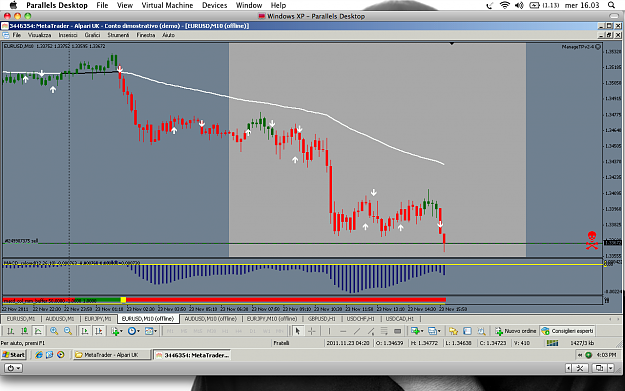The width and height of the screenshot is (625, 391).
Task: Open the indicators list green plus icon
Action: click(115, 331)
